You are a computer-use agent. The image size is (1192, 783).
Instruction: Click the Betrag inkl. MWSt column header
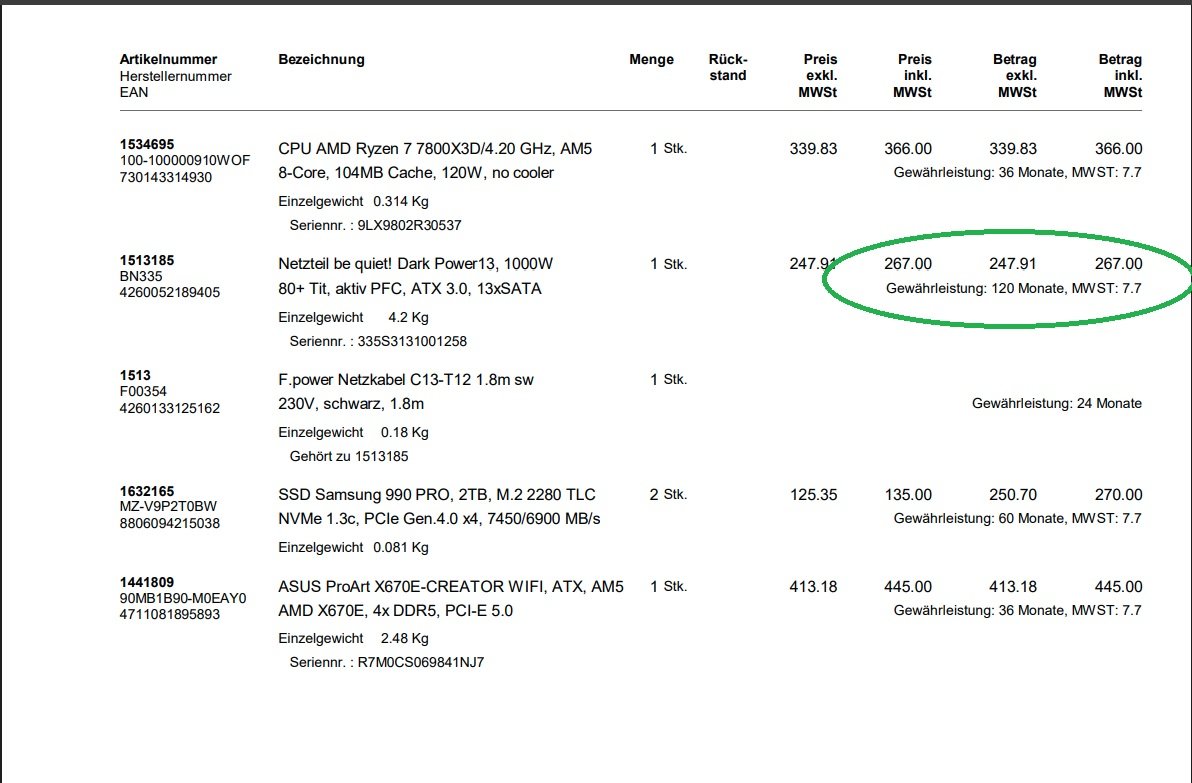pyautogui.click(x=1120, y=76)
